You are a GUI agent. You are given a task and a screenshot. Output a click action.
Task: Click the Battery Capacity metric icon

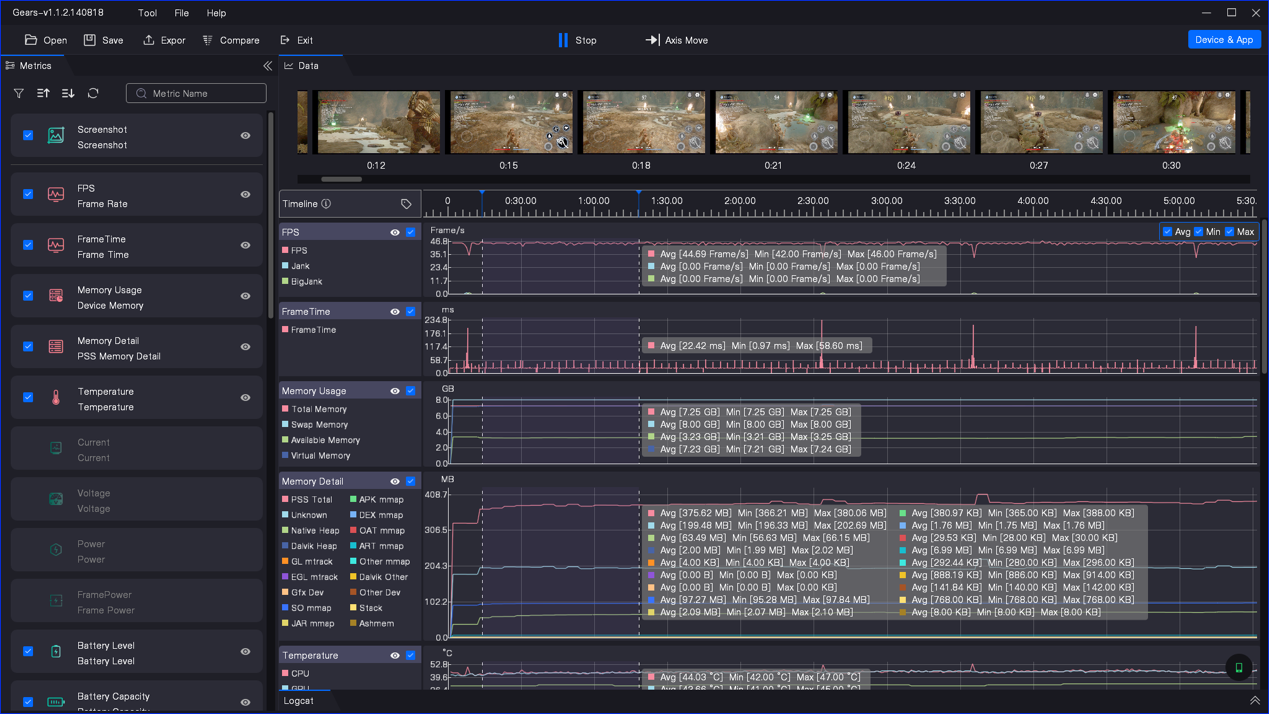(x=56, y=702)
